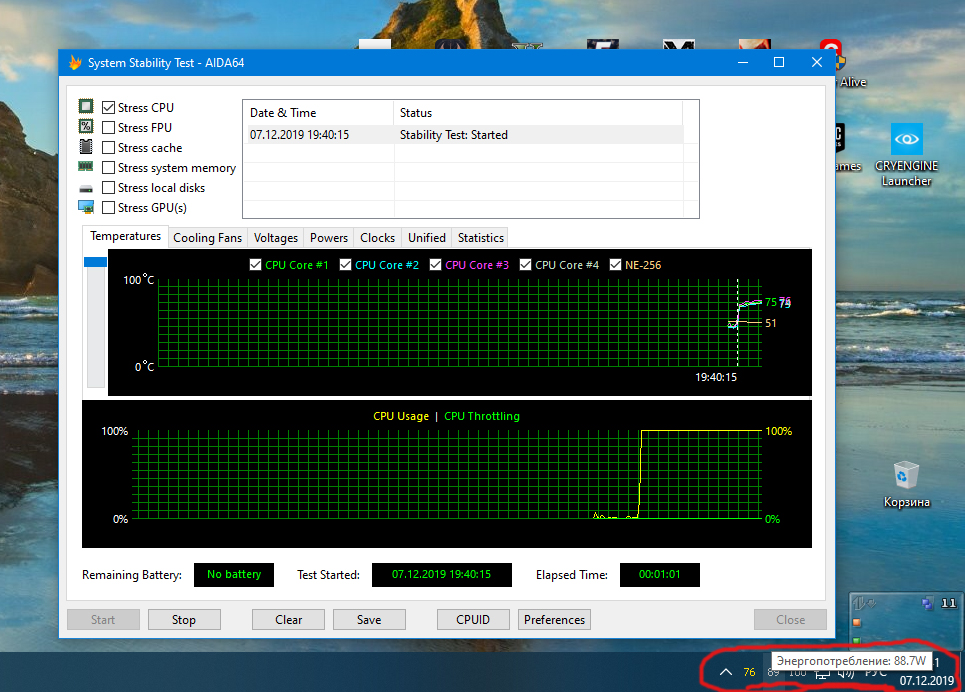Screen dimensions: 965x692
Task: Click the orange square indicator in desktop gadget
Action: pyautogui.click(x=857, y=622)
